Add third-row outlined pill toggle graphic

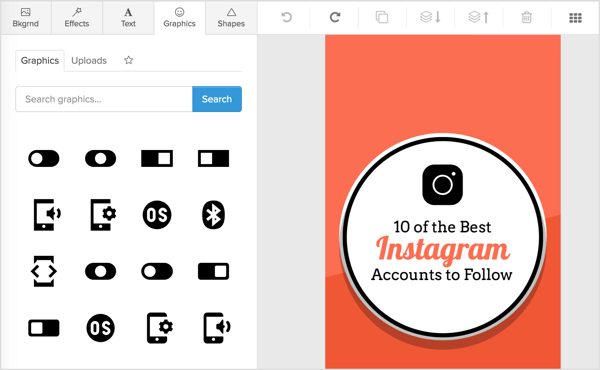(157, 271)
